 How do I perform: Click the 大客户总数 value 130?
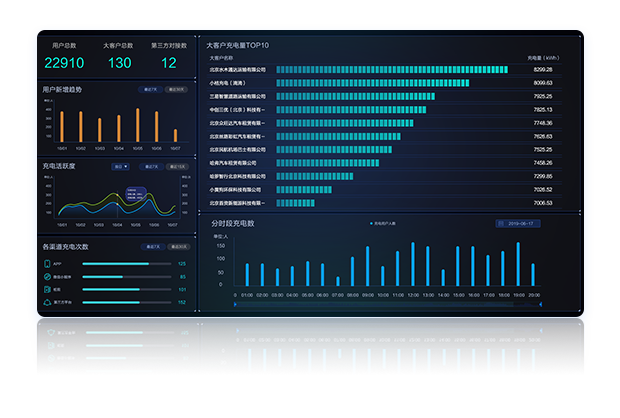[x=119, y=63]
